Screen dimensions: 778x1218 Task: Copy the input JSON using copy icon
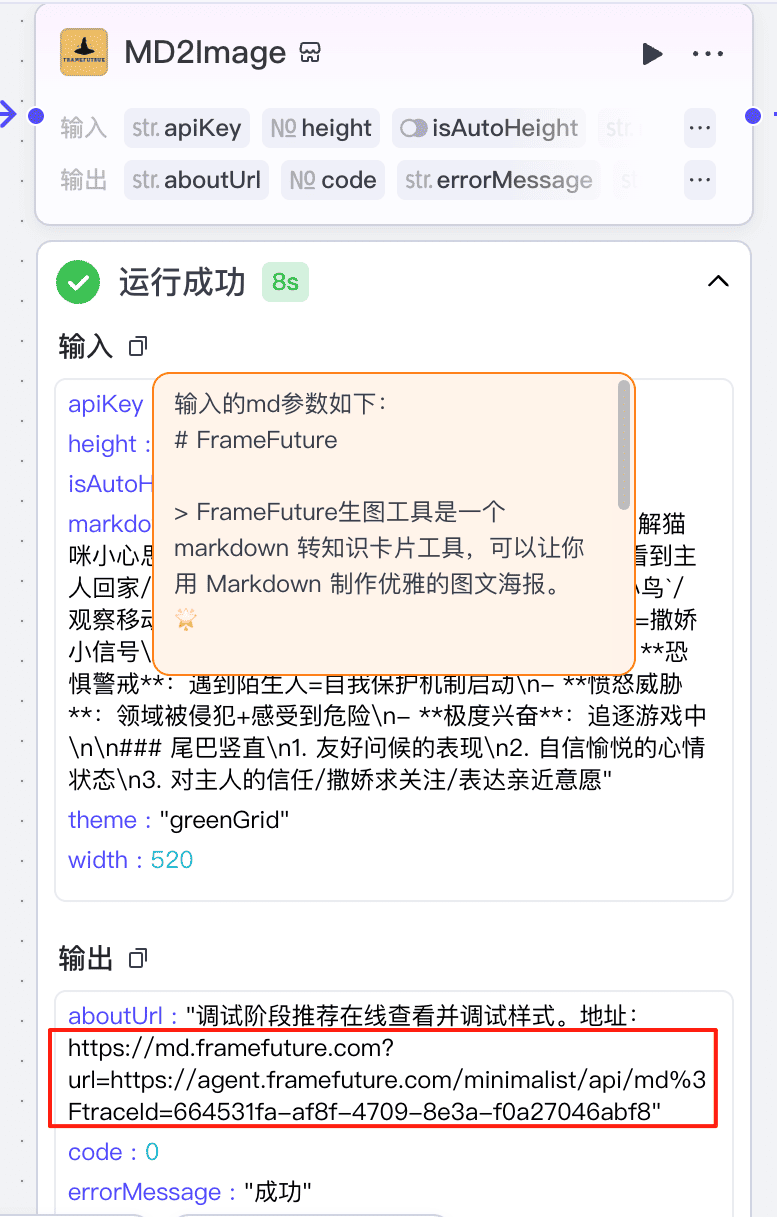(x=137, y=343)
